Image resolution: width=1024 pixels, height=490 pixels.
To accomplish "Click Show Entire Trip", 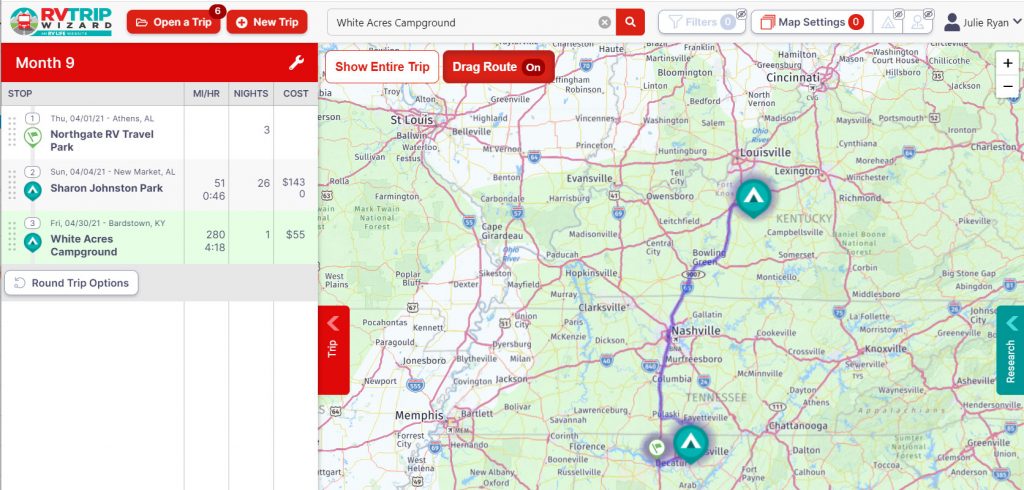I will coord(382,67).
